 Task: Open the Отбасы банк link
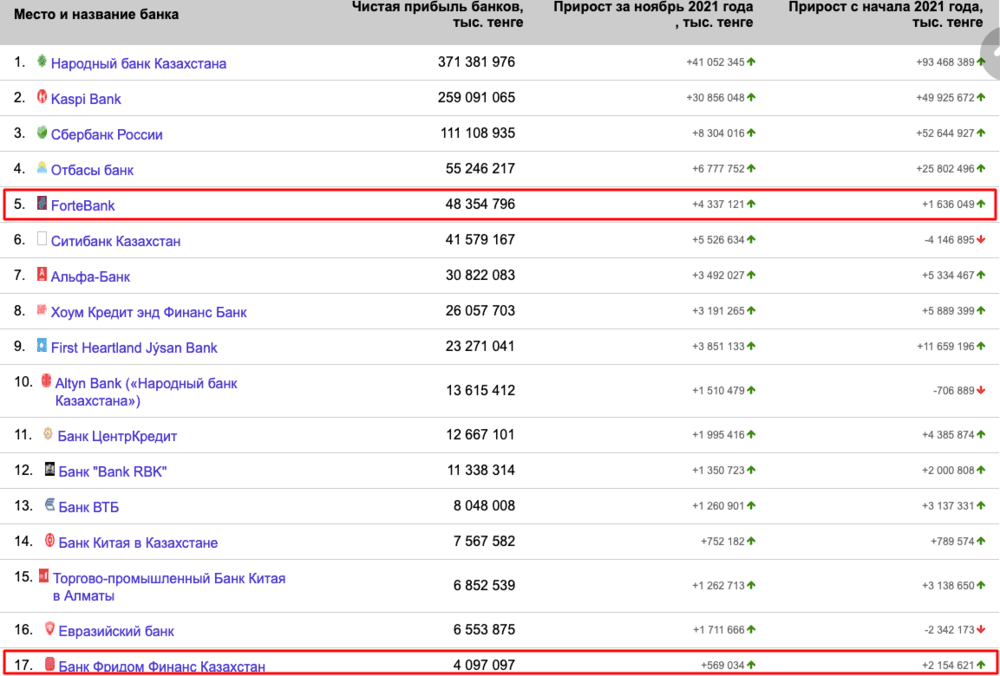(x=92, y=170)
